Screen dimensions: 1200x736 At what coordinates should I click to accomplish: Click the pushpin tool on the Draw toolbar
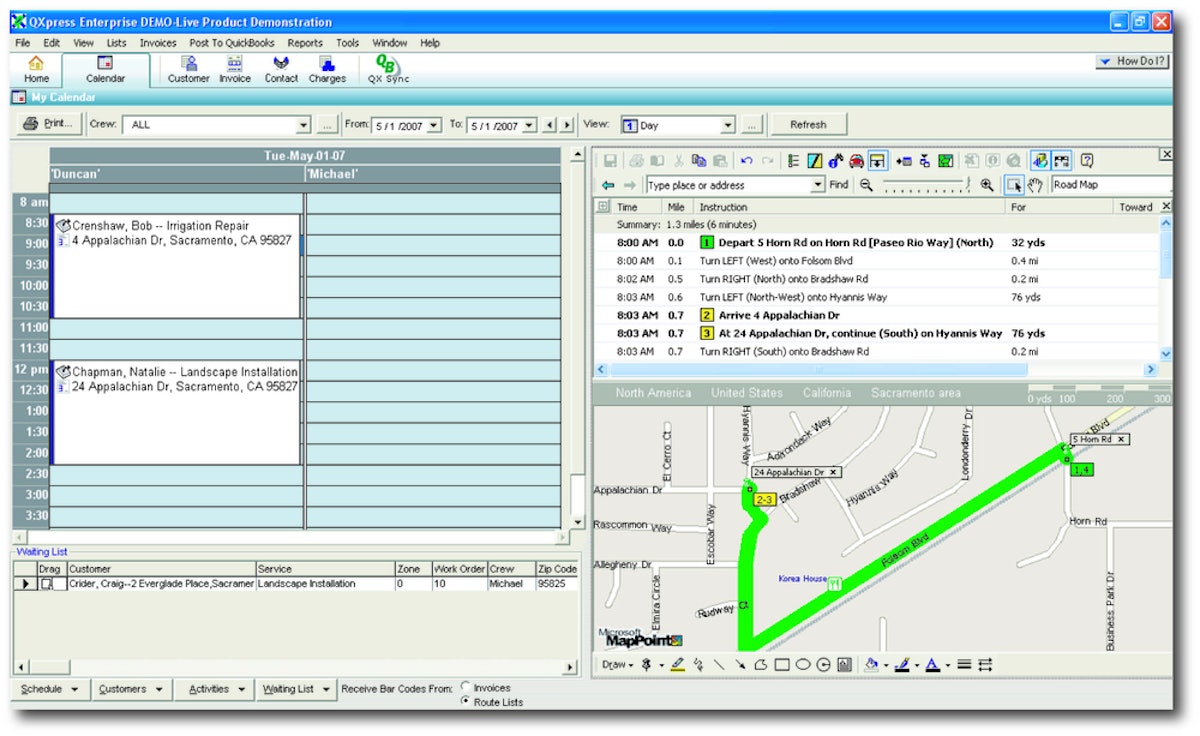[x=647, y=665]
